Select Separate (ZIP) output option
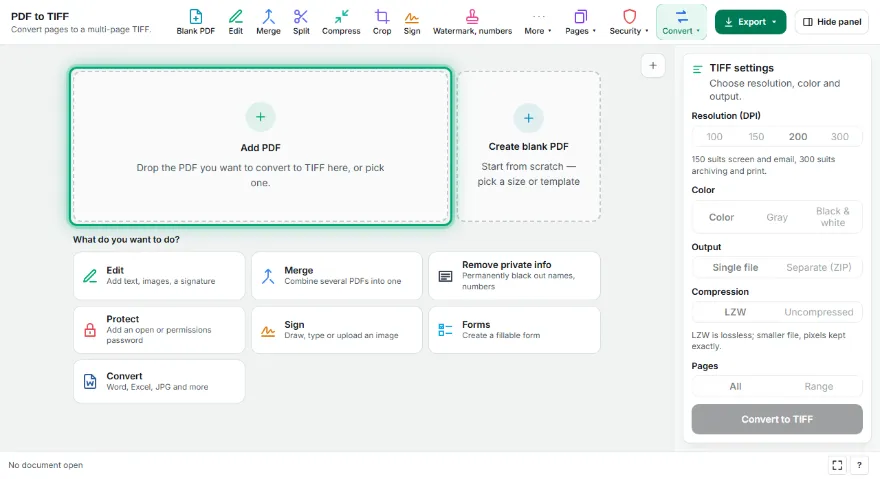 [818, 267]
